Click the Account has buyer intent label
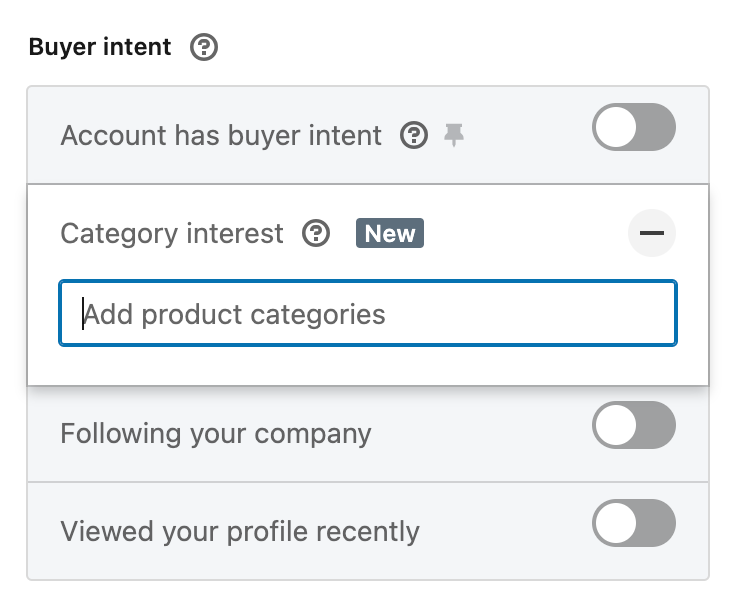Image resolution: width=737 pixels, height=613 pixels. (221, 136)
